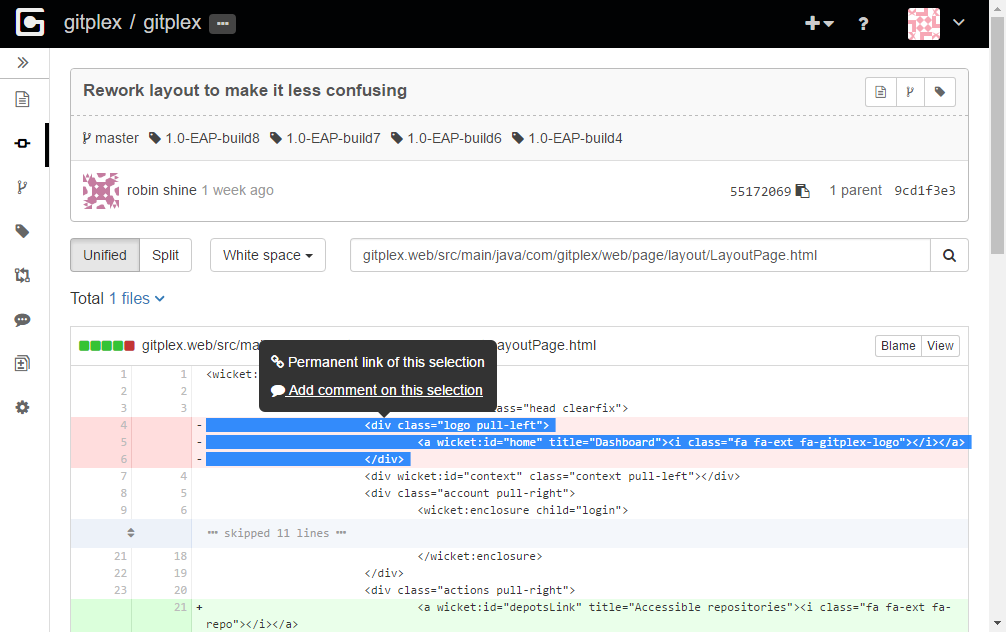Click the diff stat colored bar
Viewport: 1006px width, 632px height.
(x=107, y=346)
